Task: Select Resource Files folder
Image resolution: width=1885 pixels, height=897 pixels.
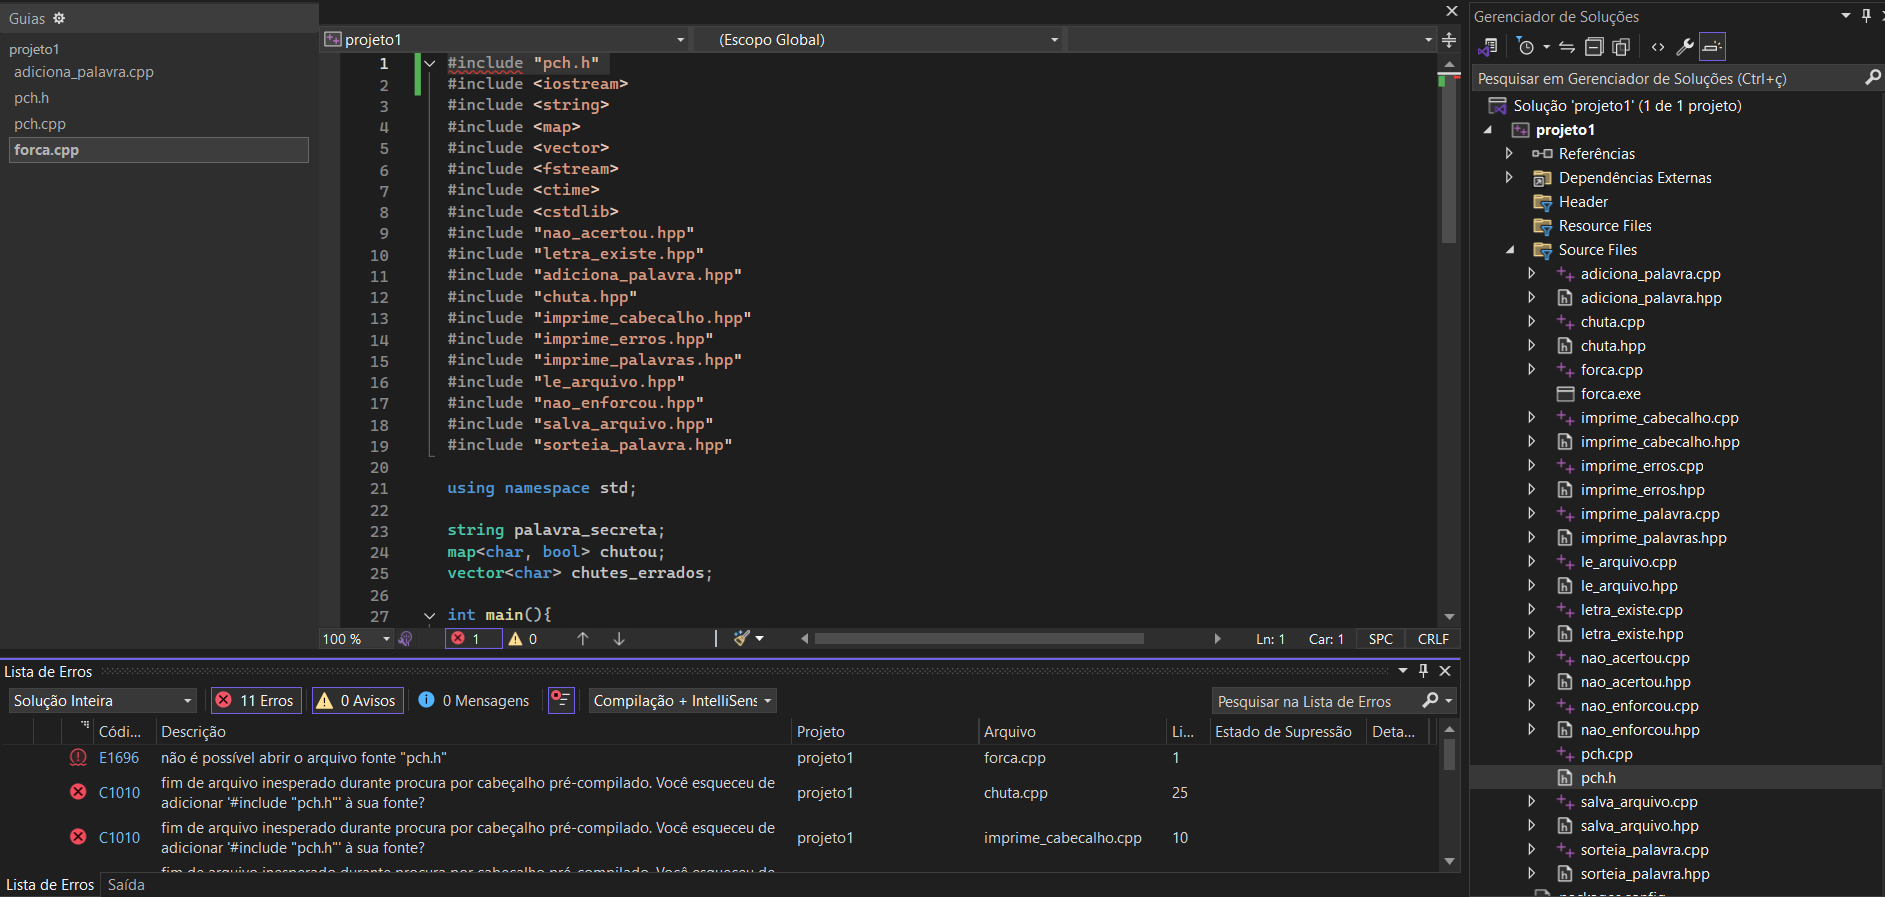Action: [x=1604, y=226]
